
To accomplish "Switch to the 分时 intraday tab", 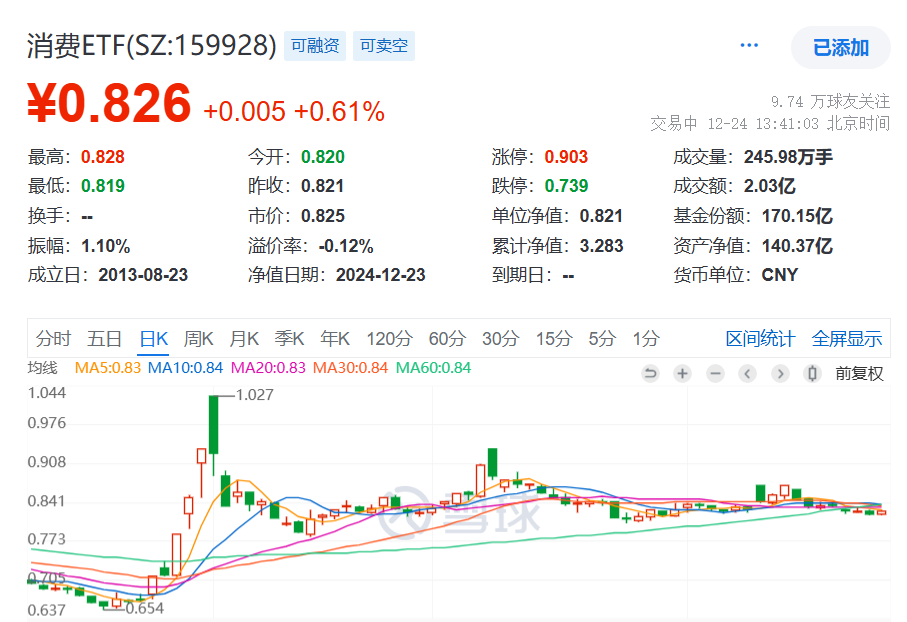I will point(54,339).
